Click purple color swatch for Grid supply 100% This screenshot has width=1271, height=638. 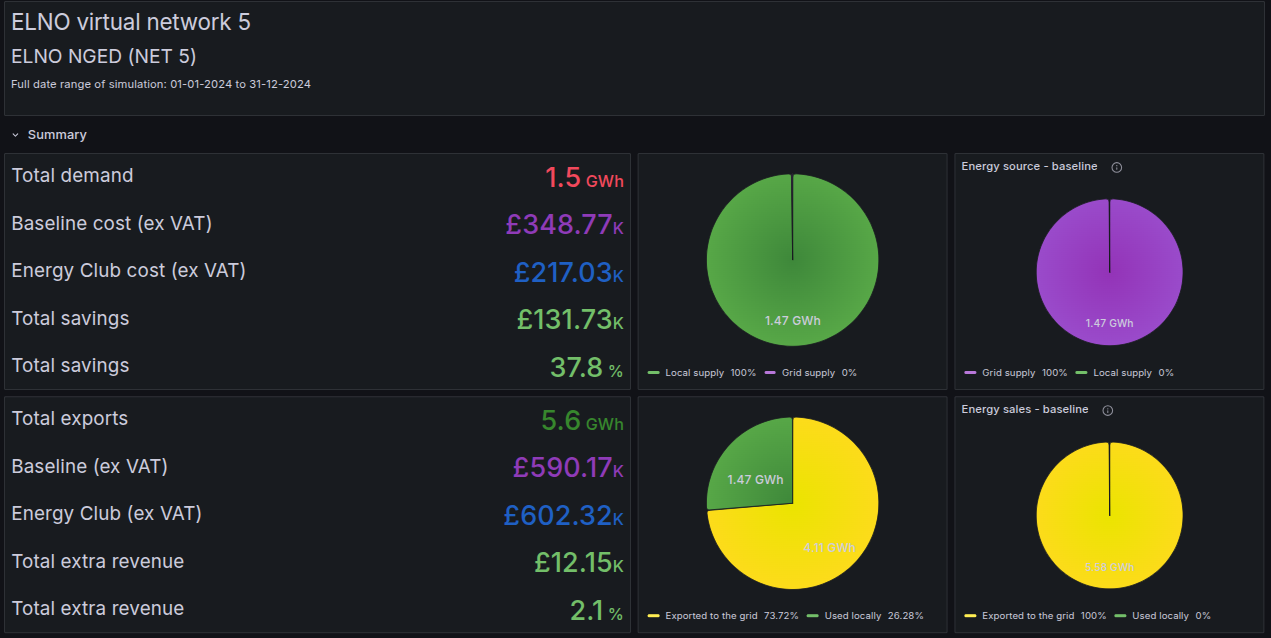[970, 373]
